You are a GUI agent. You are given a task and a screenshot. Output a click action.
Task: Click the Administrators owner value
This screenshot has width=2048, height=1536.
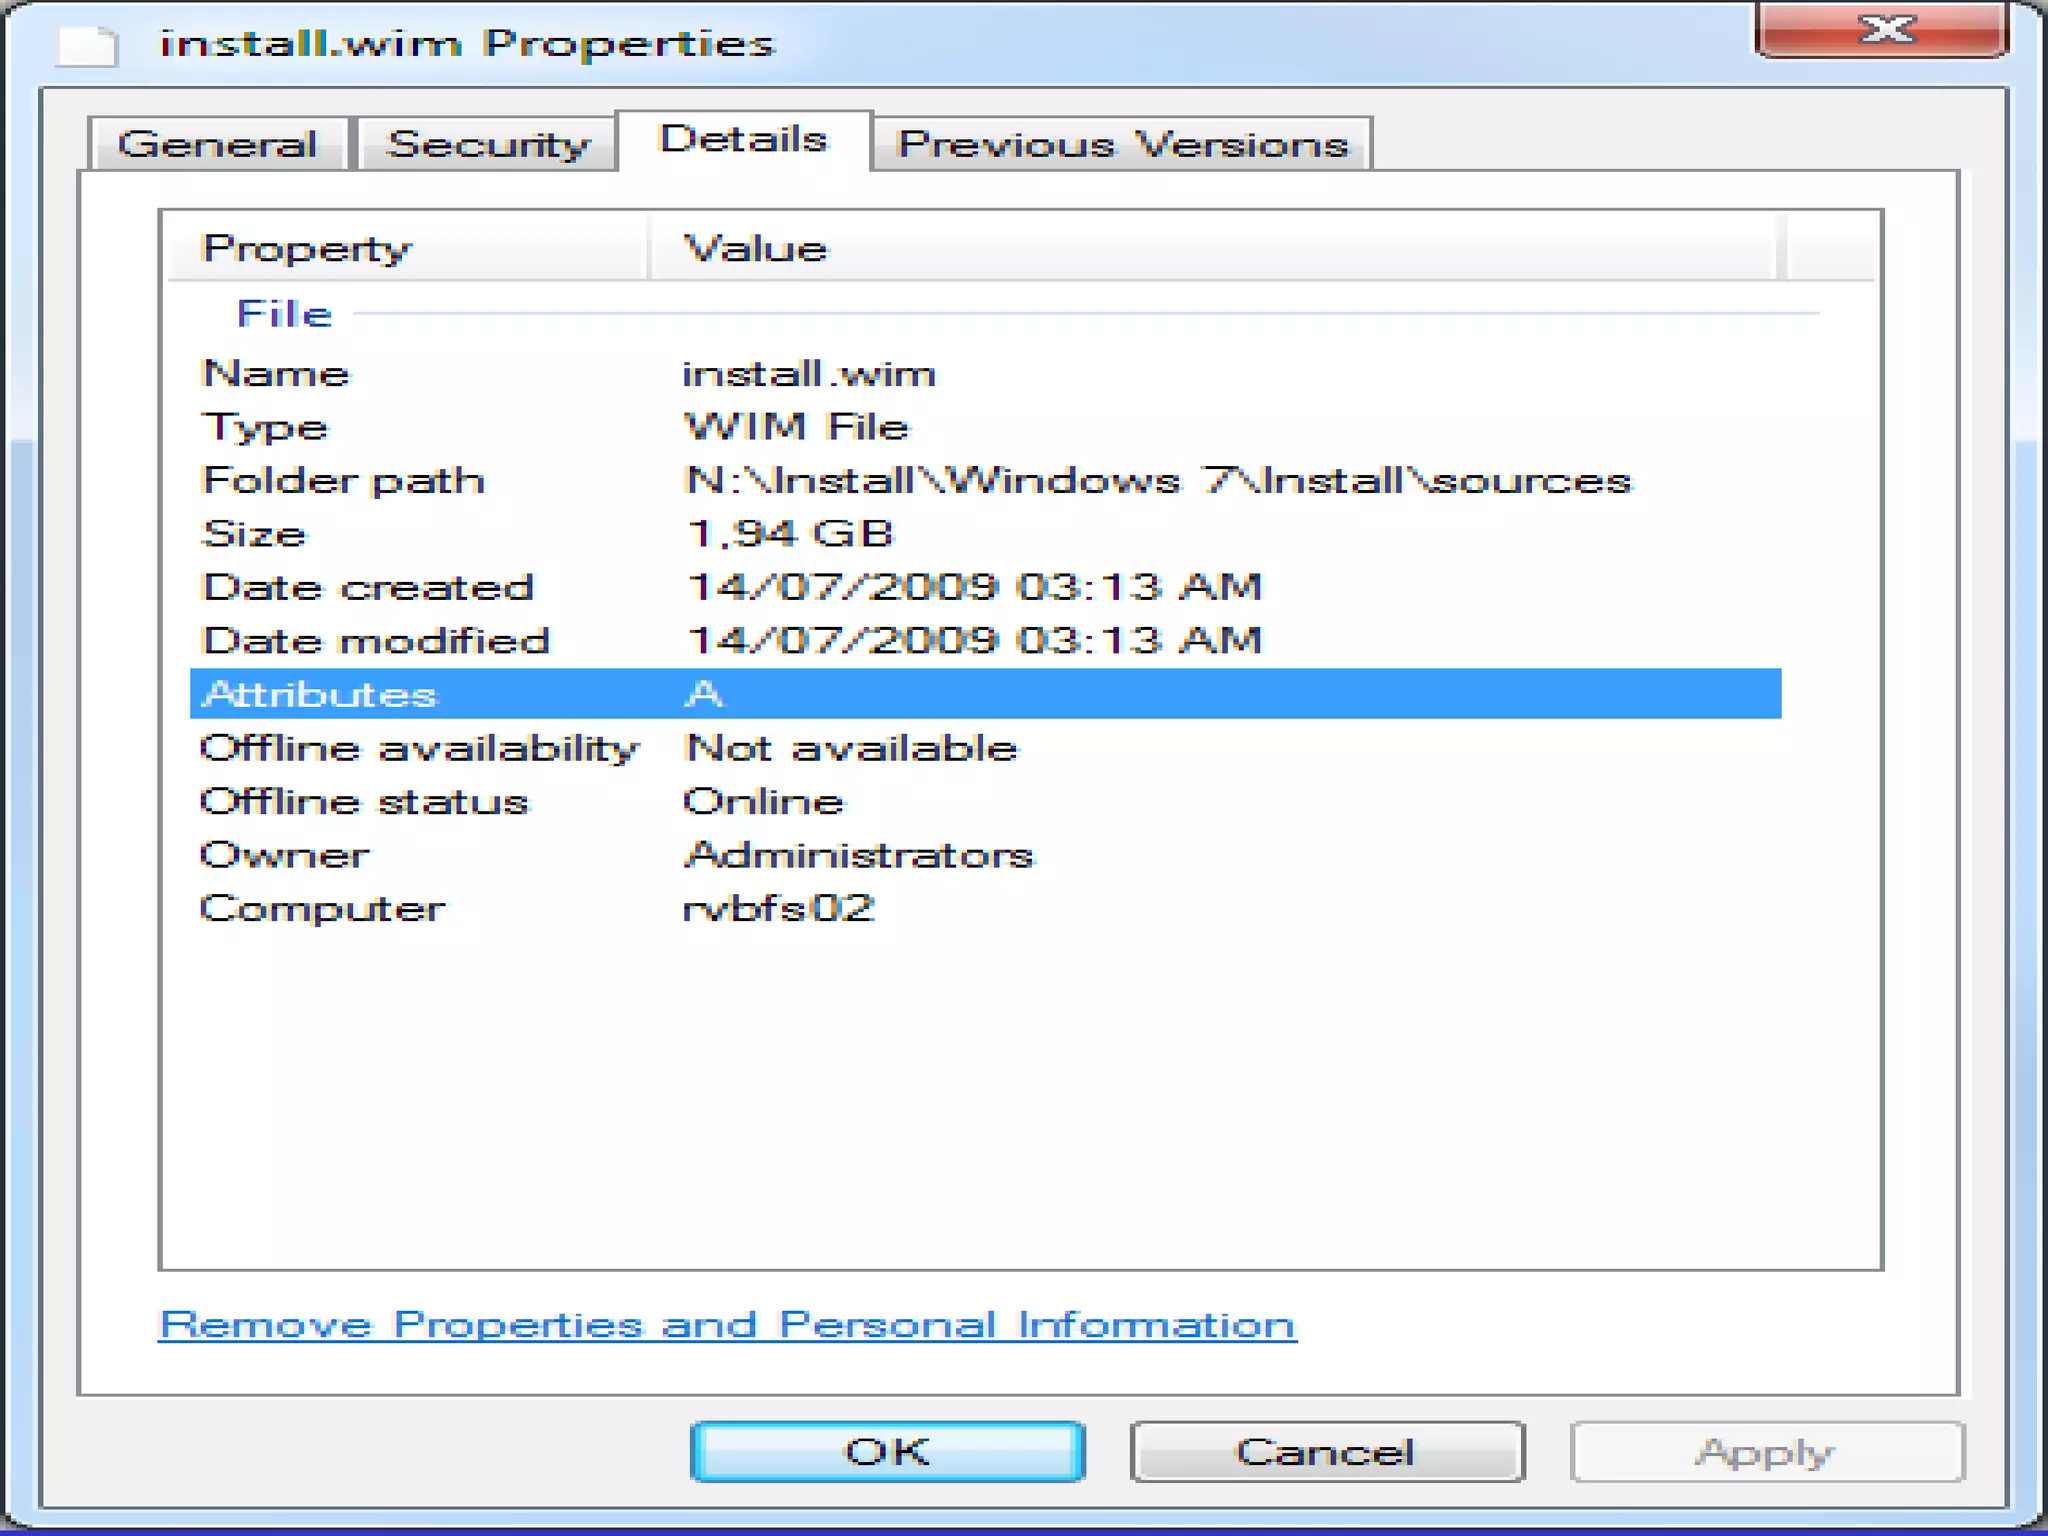859,855
